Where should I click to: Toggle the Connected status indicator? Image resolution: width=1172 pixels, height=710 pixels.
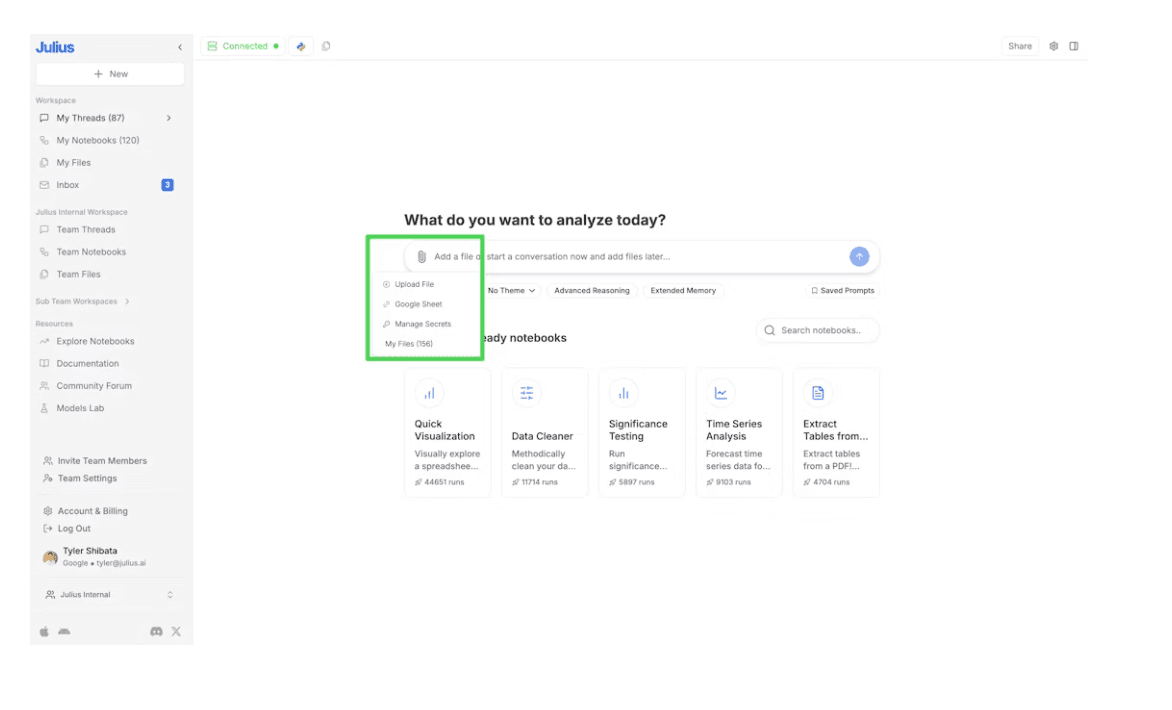241,45
